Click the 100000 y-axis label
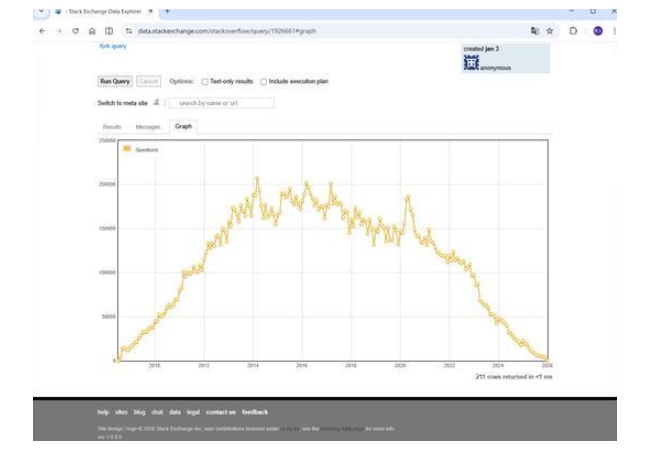 point(107,272)
